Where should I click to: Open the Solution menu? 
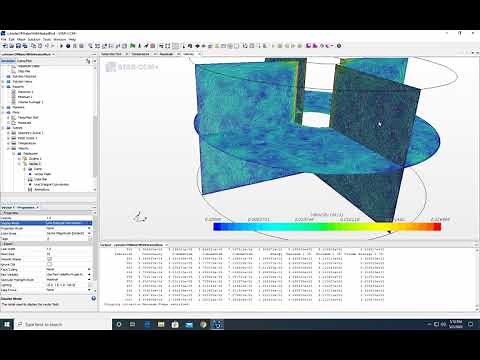[34, 39]
